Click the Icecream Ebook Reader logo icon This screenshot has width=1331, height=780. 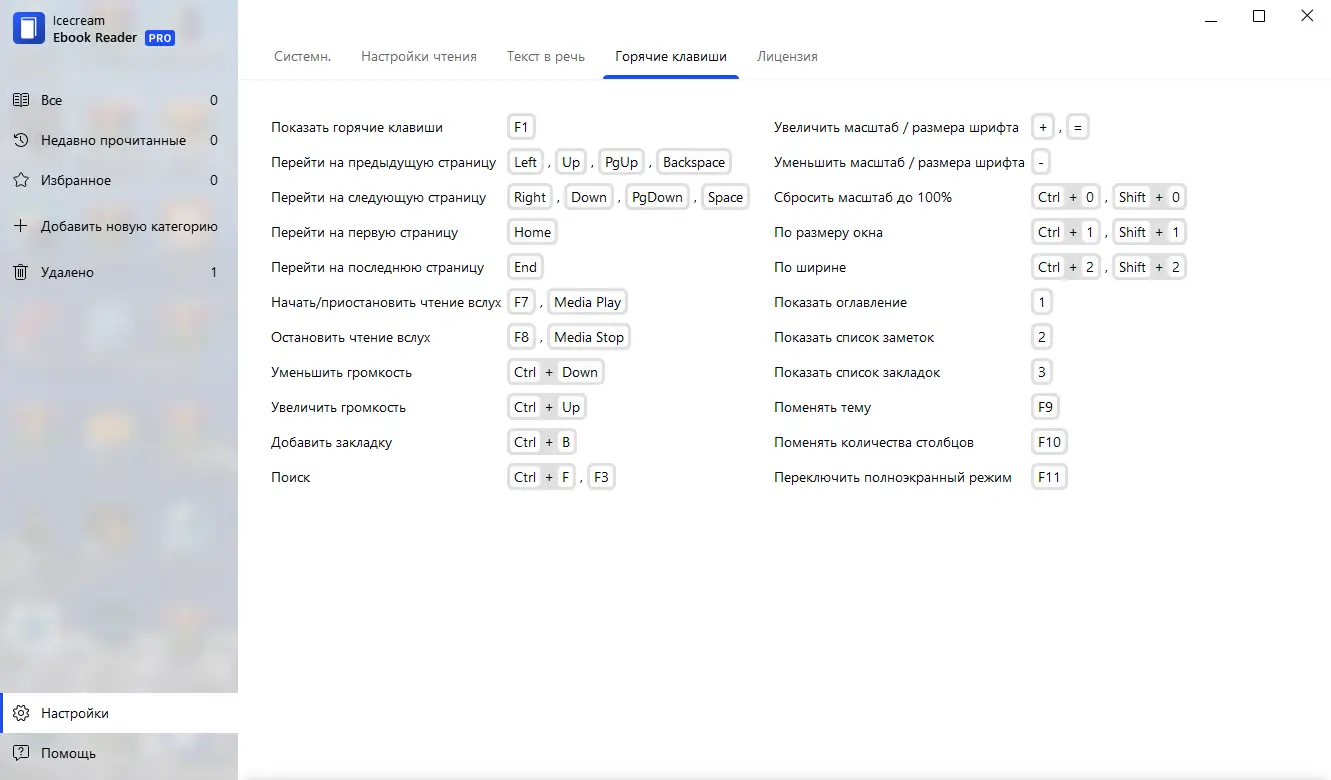29,28
